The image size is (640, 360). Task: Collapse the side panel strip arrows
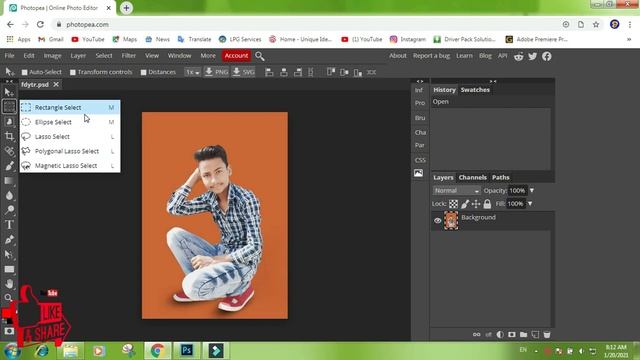[420, 81]
